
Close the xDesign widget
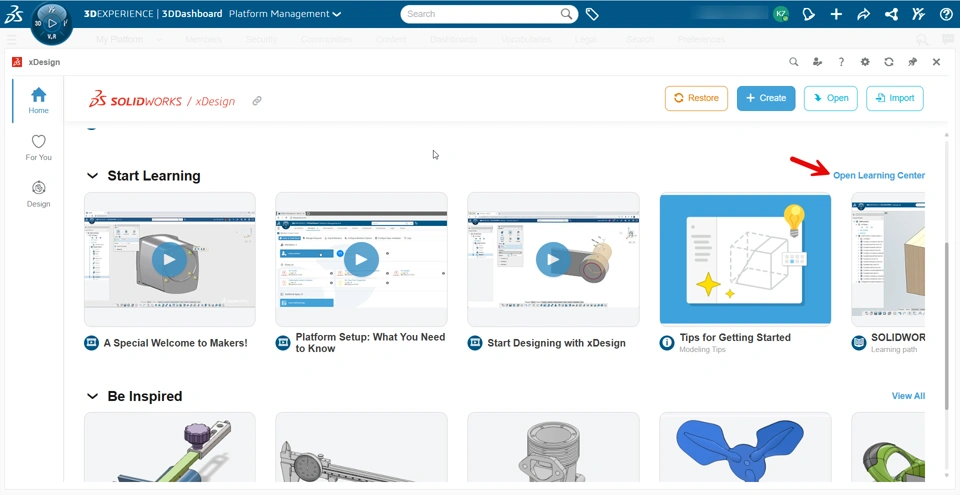tap(936, 62)
